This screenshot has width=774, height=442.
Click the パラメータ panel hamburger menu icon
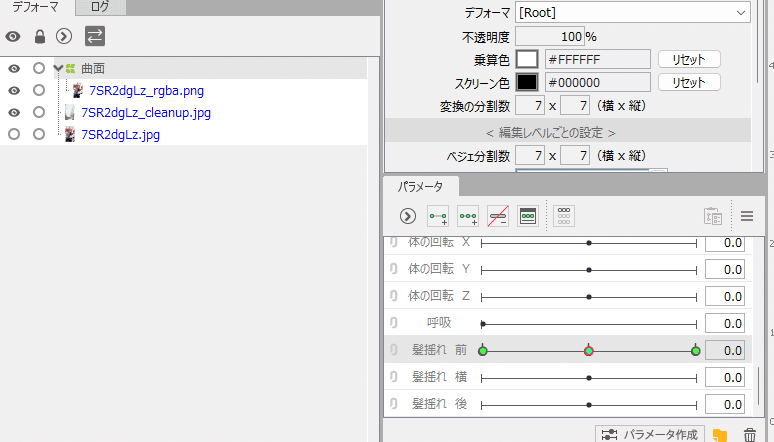tap(747, 216)
